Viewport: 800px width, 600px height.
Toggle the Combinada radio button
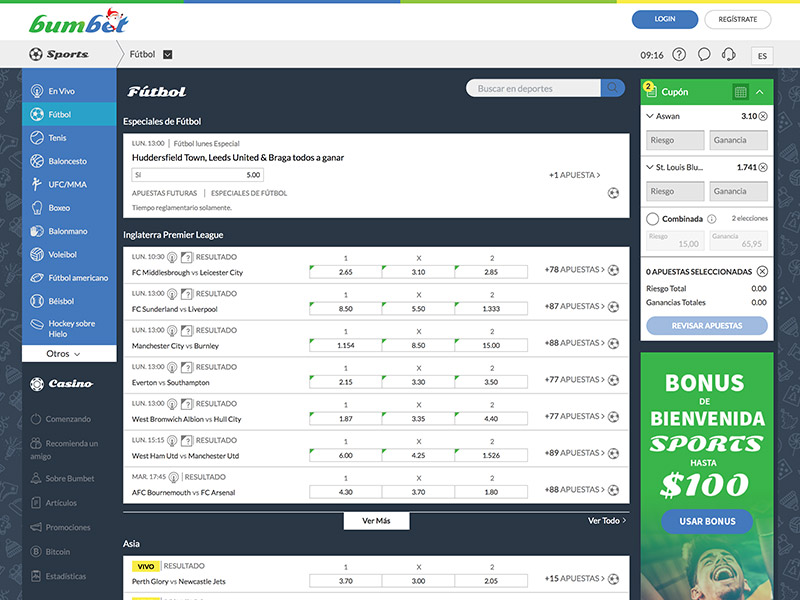652,219
